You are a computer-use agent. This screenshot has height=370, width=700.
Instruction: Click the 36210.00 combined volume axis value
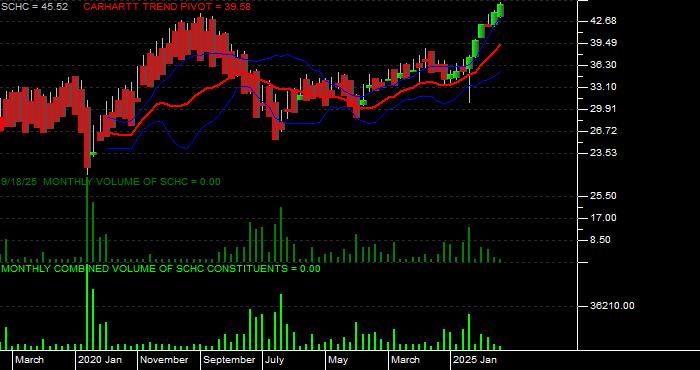(612, 306)
